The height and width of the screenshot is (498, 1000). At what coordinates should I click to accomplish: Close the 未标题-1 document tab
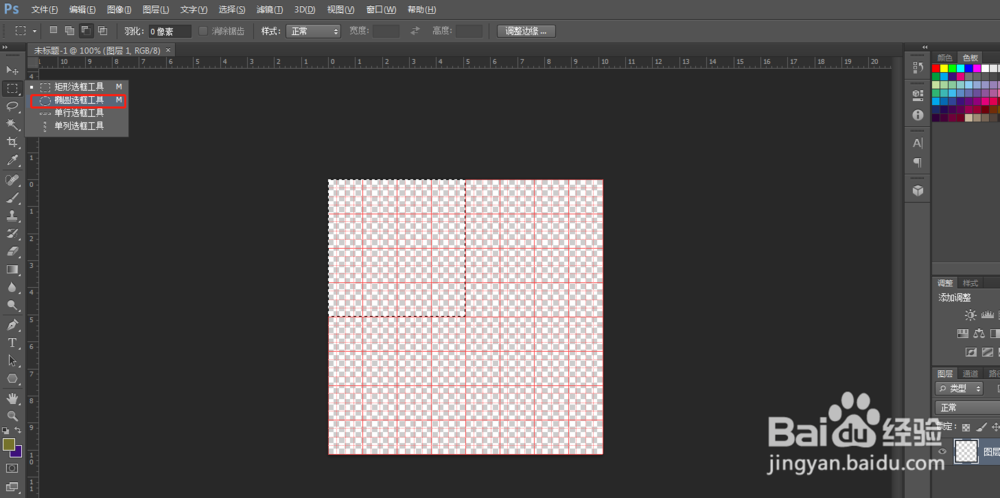[x=168, y=50]
